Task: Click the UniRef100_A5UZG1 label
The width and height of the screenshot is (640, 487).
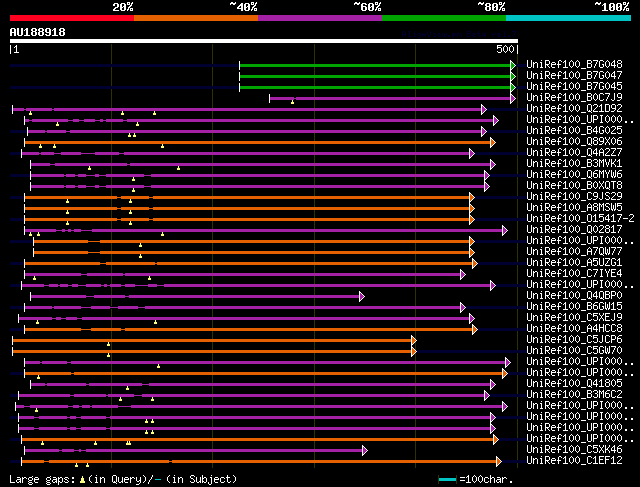Action: [x=574, y=263]
